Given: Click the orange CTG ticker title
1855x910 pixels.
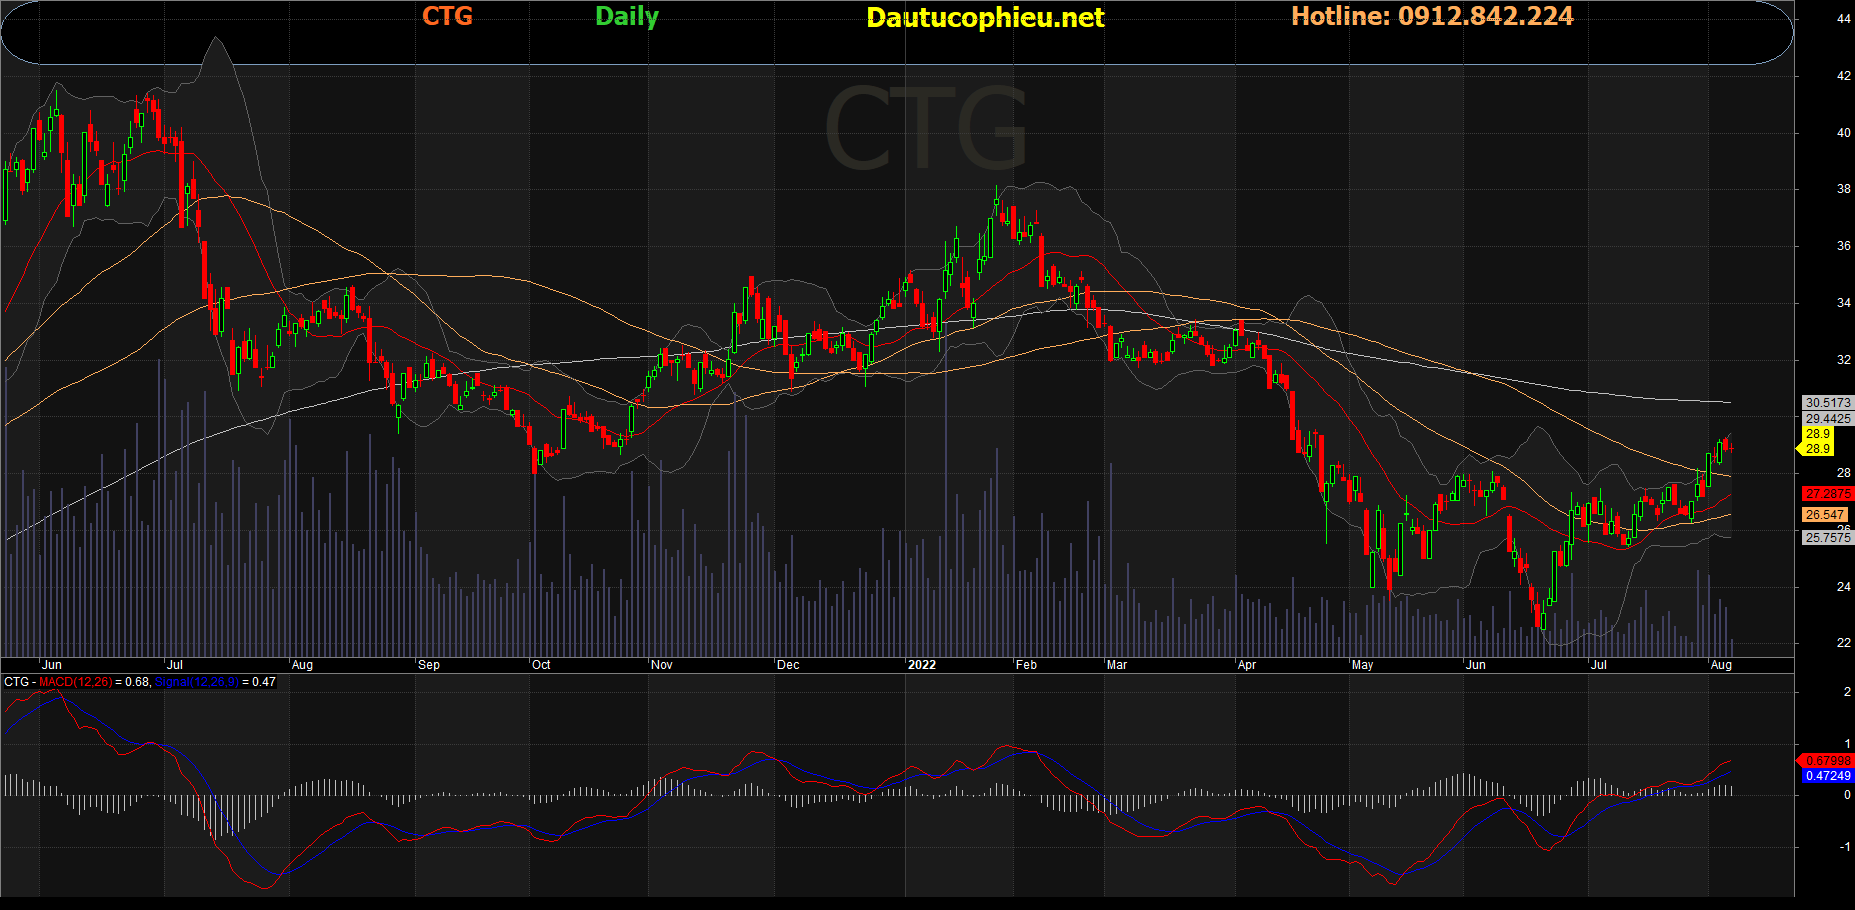Looking at the screenshot, I should point(447,17).
